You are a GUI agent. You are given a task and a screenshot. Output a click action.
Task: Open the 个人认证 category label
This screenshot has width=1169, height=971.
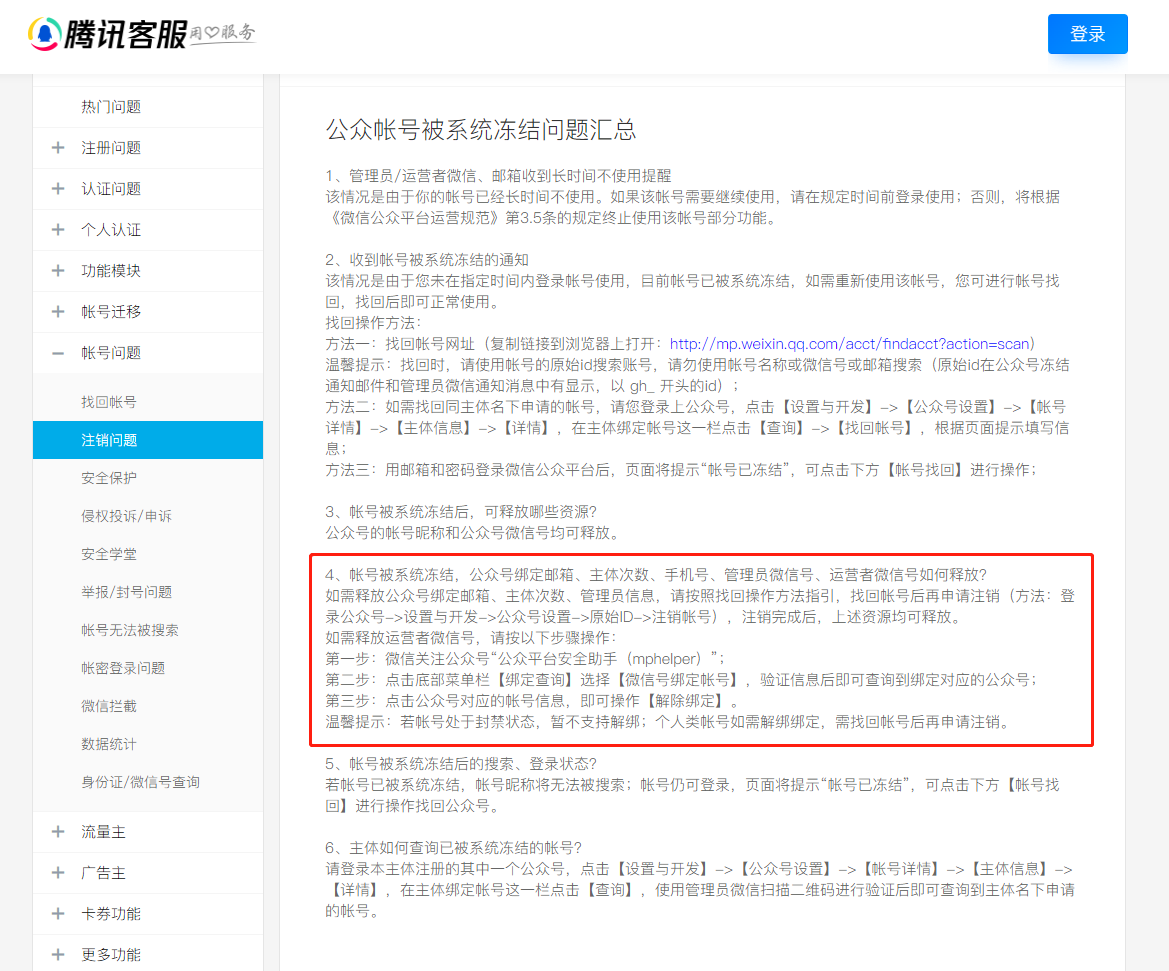(111, 230)
